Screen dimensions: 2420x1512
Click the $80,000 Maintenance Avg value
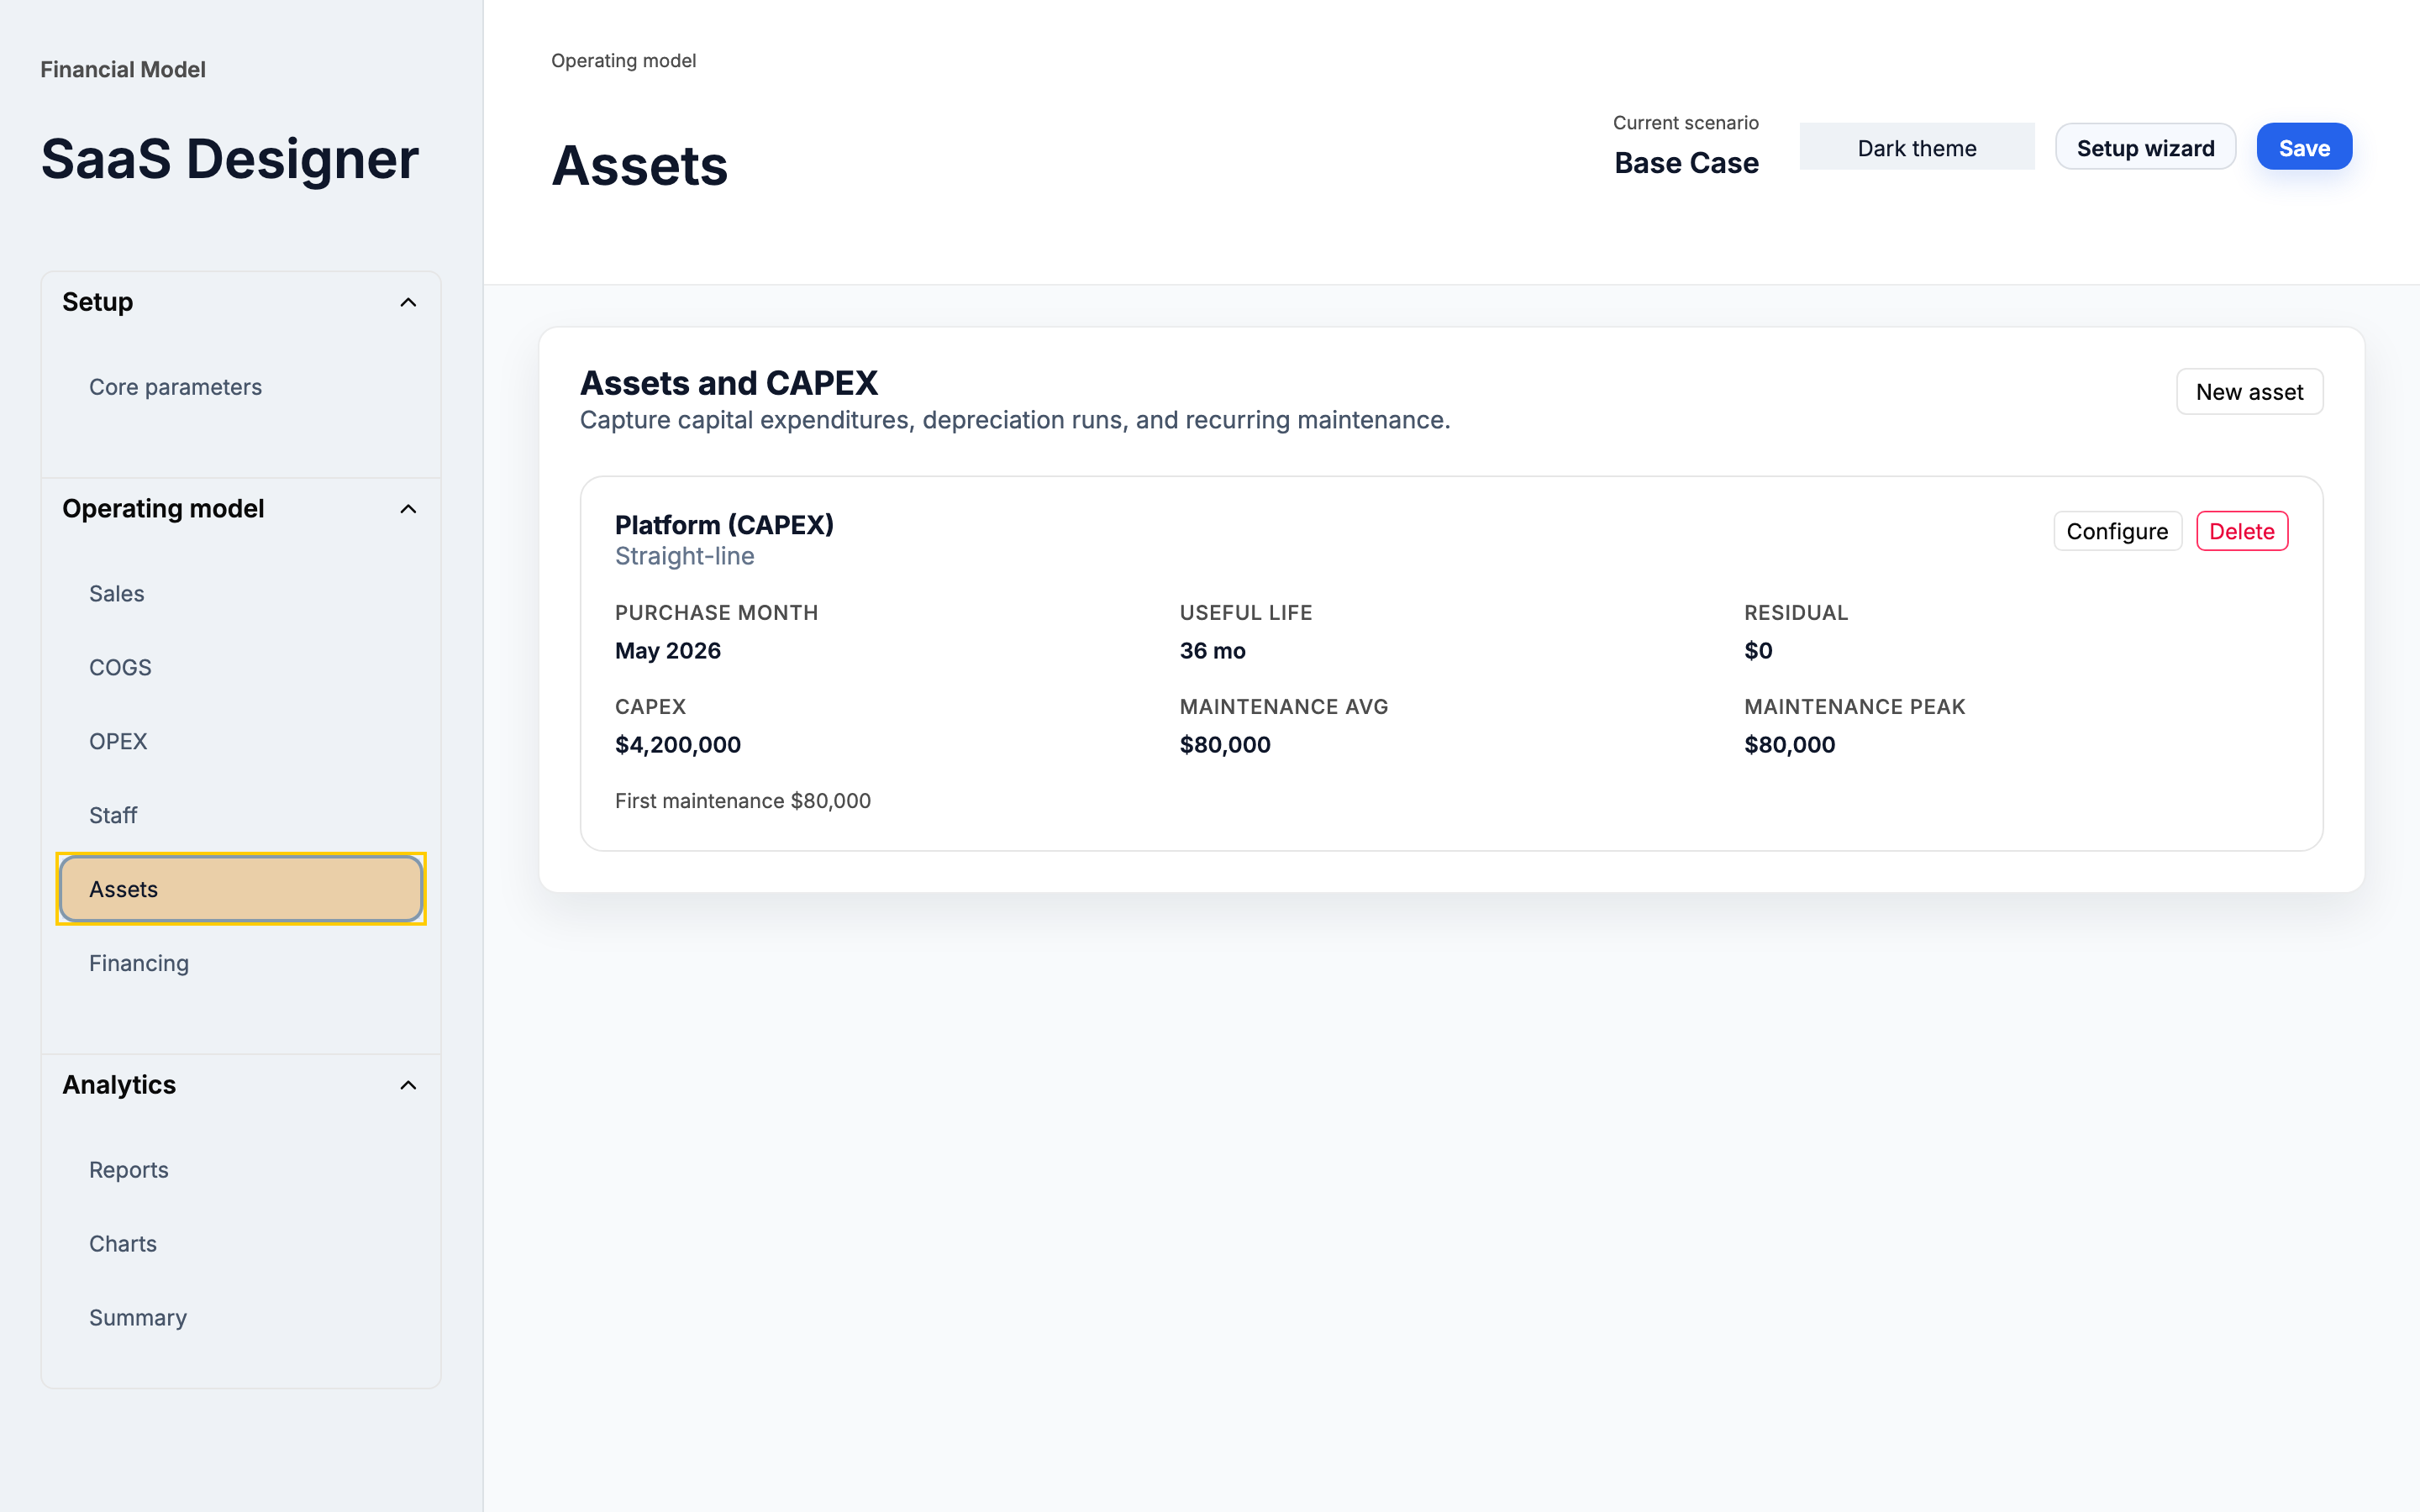click(x=1225, y=745)
